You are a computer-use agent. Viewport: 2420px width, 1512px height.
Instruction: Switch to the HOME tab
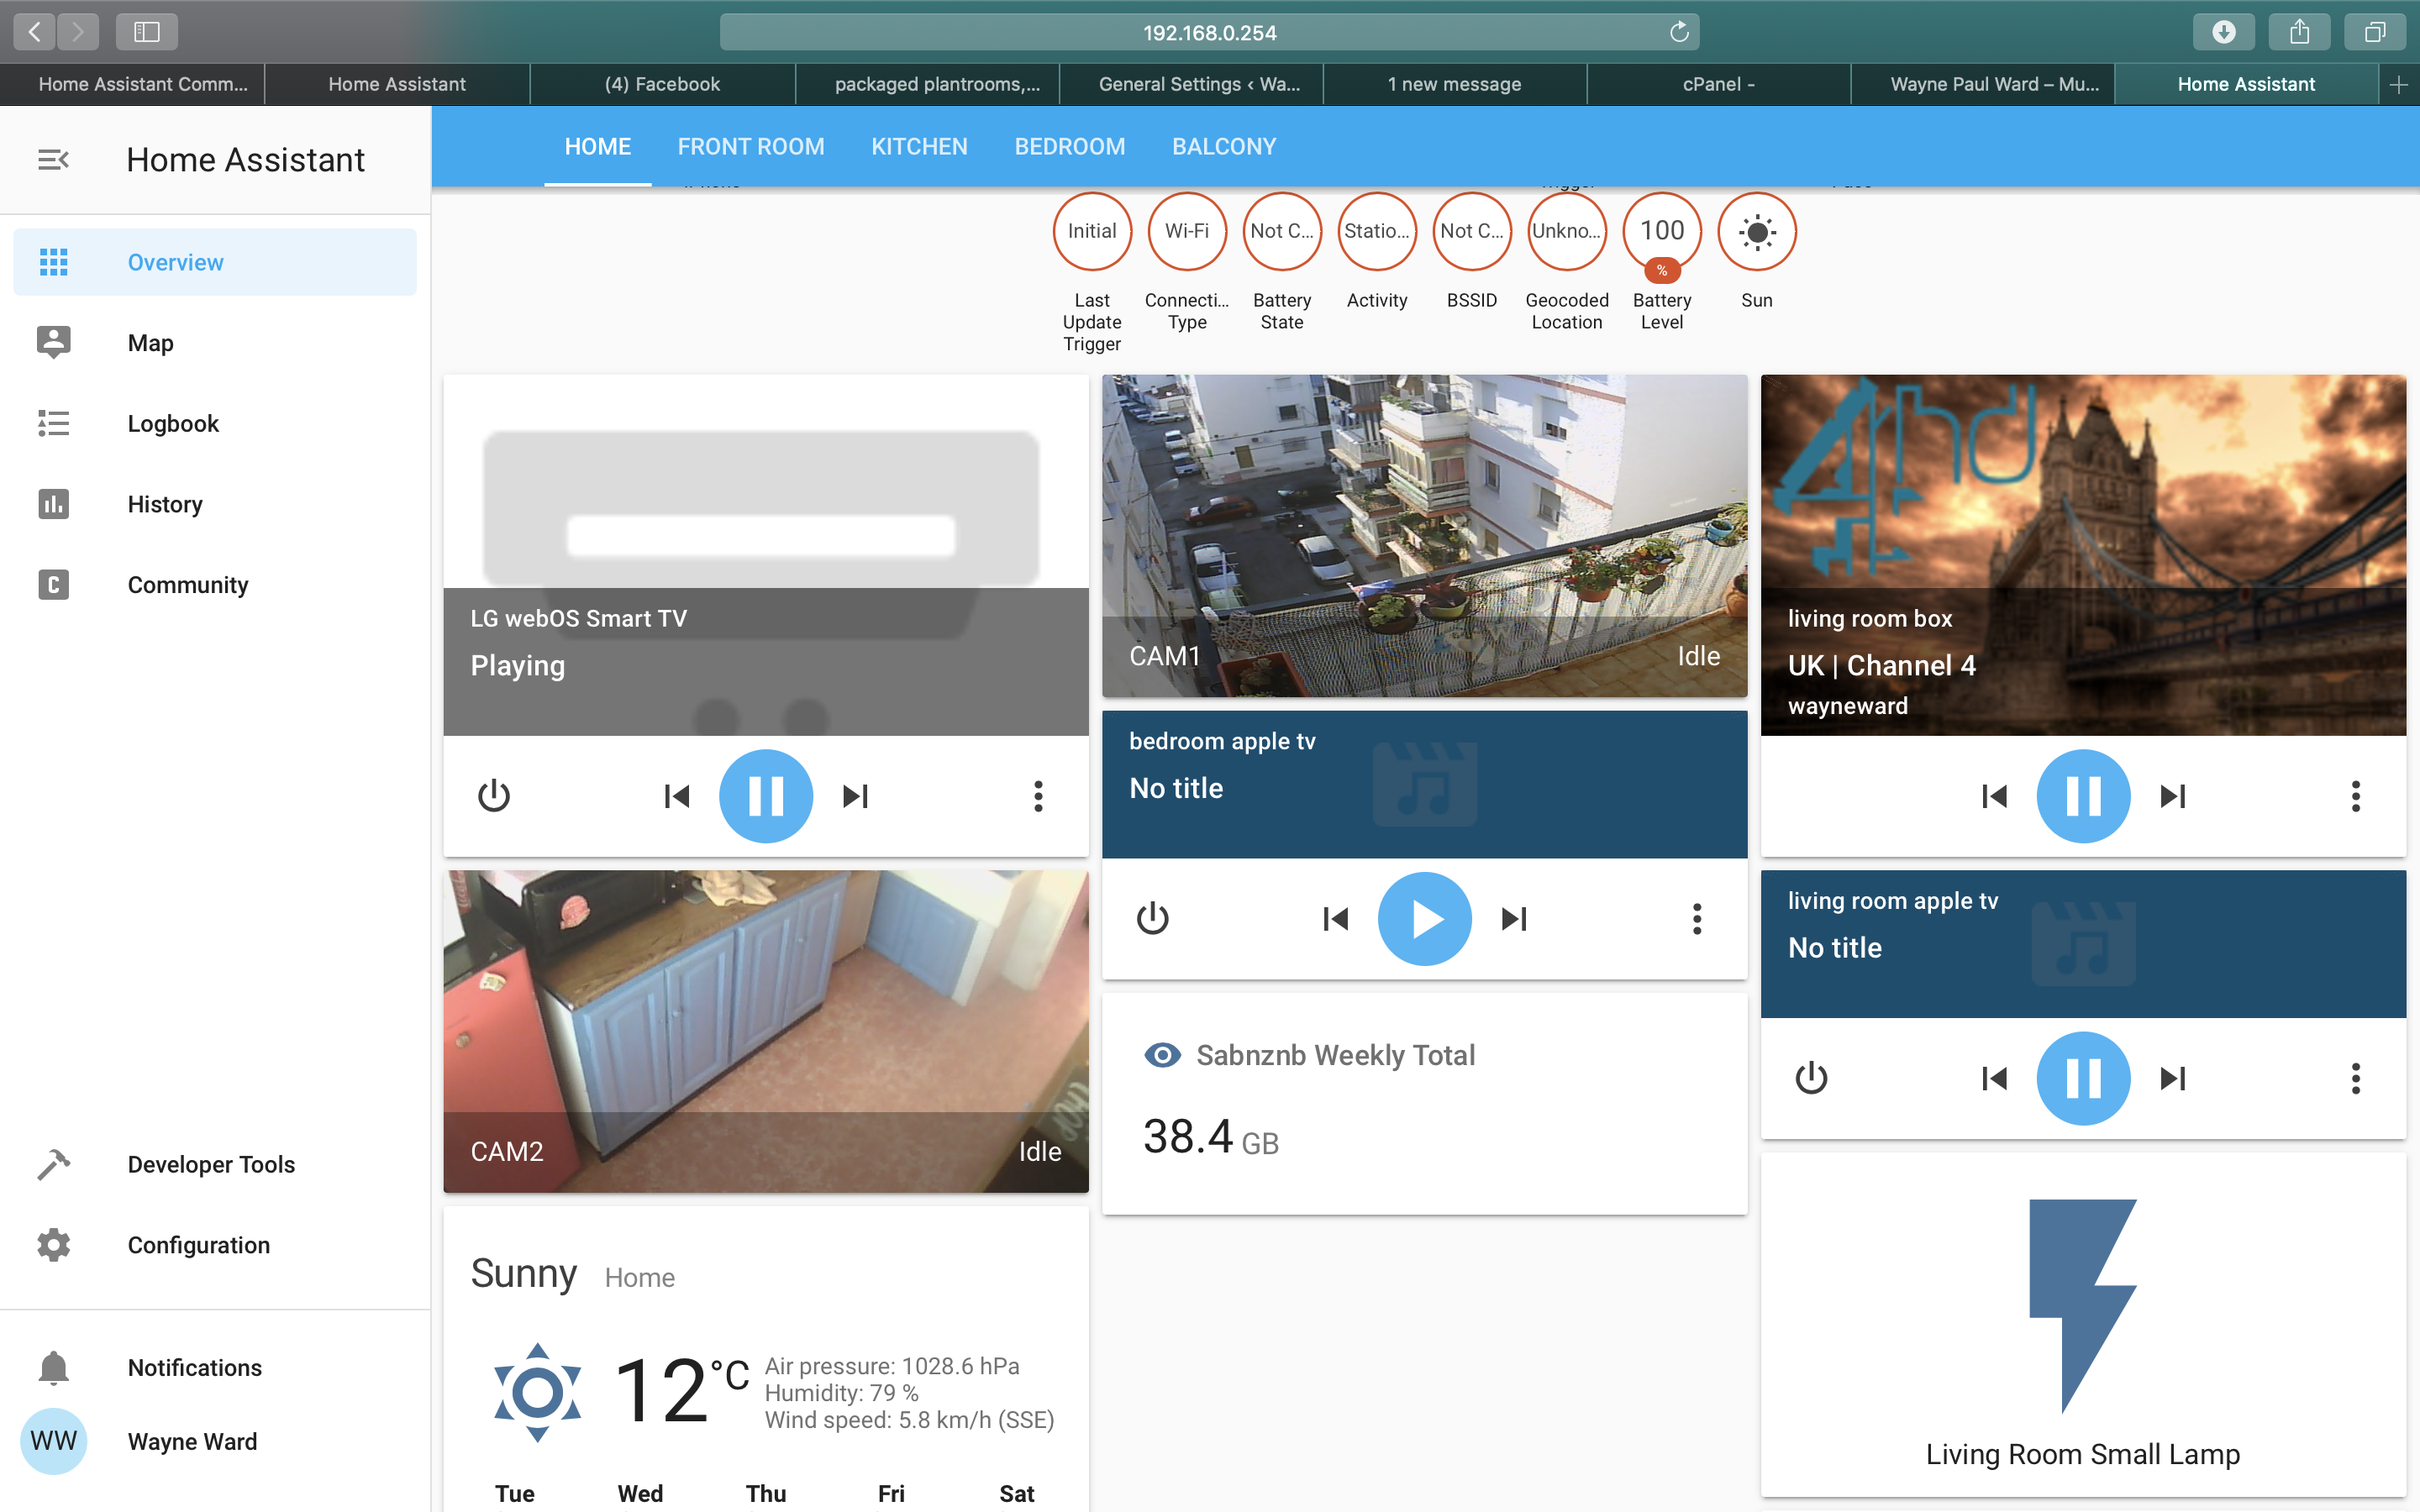pyautogui.click(x=597, y=146)
